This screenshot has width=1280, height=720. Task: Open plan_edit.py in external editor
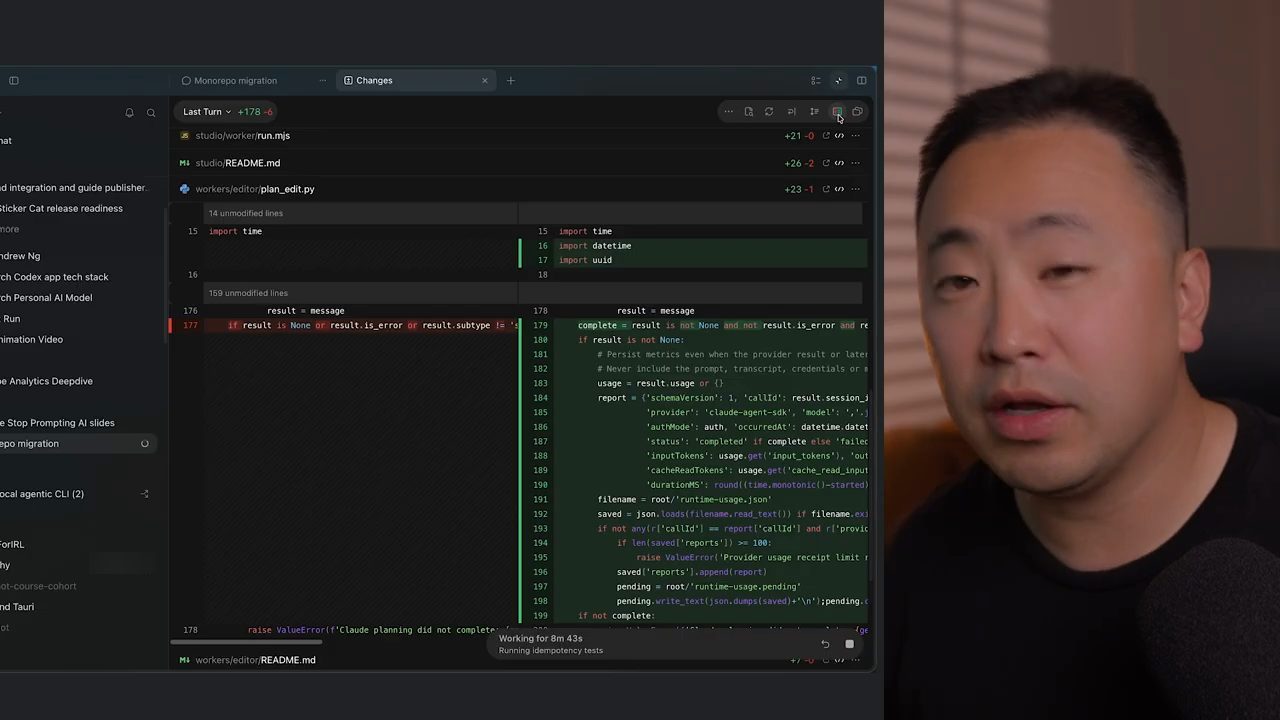pyautogui.click(x=826, y=189)
